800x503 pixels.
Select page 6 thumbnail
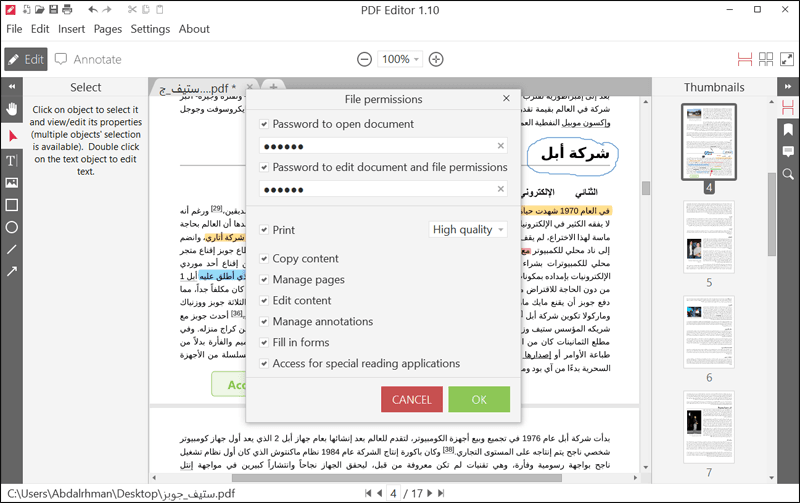(x=709, y=332)
